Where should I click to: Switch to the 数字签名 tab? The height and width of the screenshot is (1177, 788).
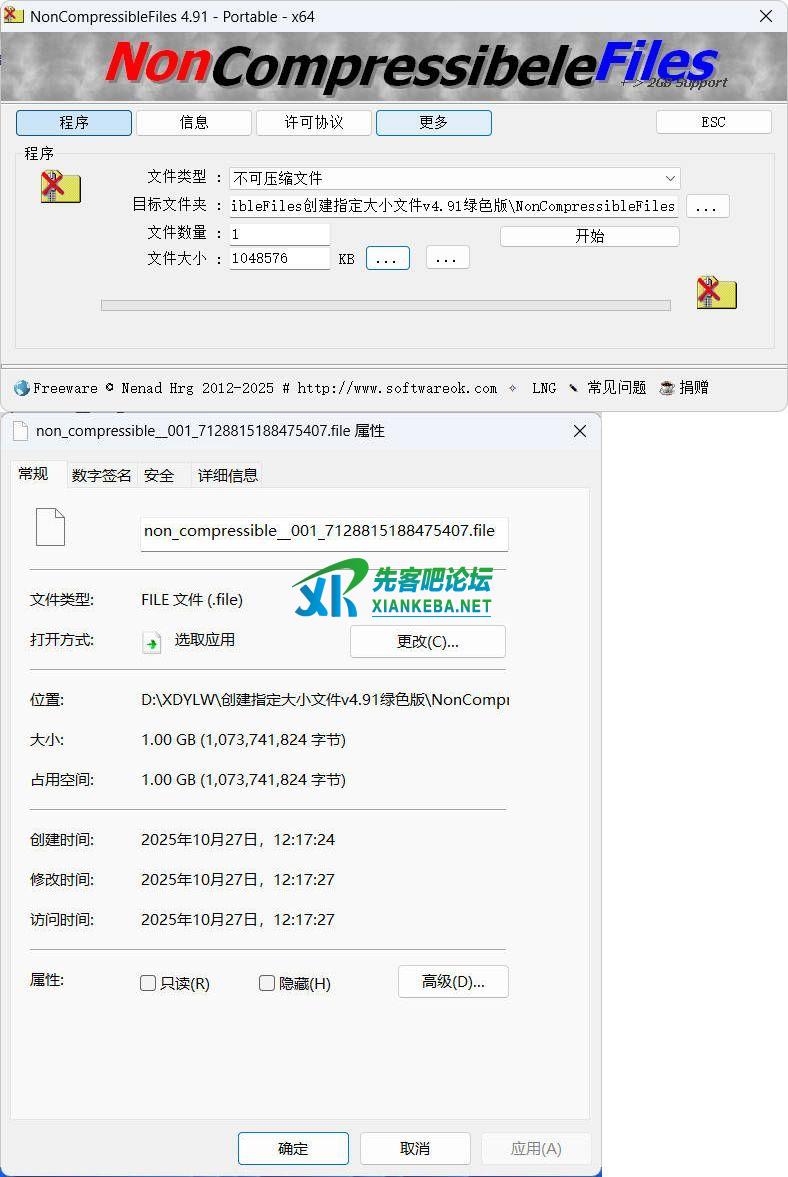[x=101, y=476]
